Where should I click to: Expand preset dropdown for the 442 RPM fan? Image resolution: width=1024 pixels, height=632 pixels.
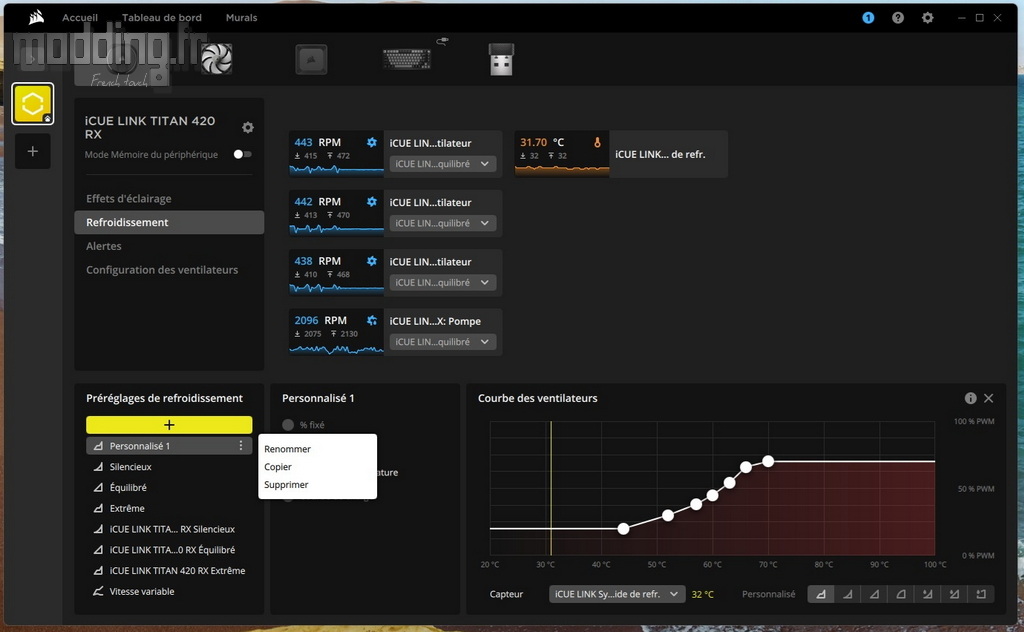442,223
